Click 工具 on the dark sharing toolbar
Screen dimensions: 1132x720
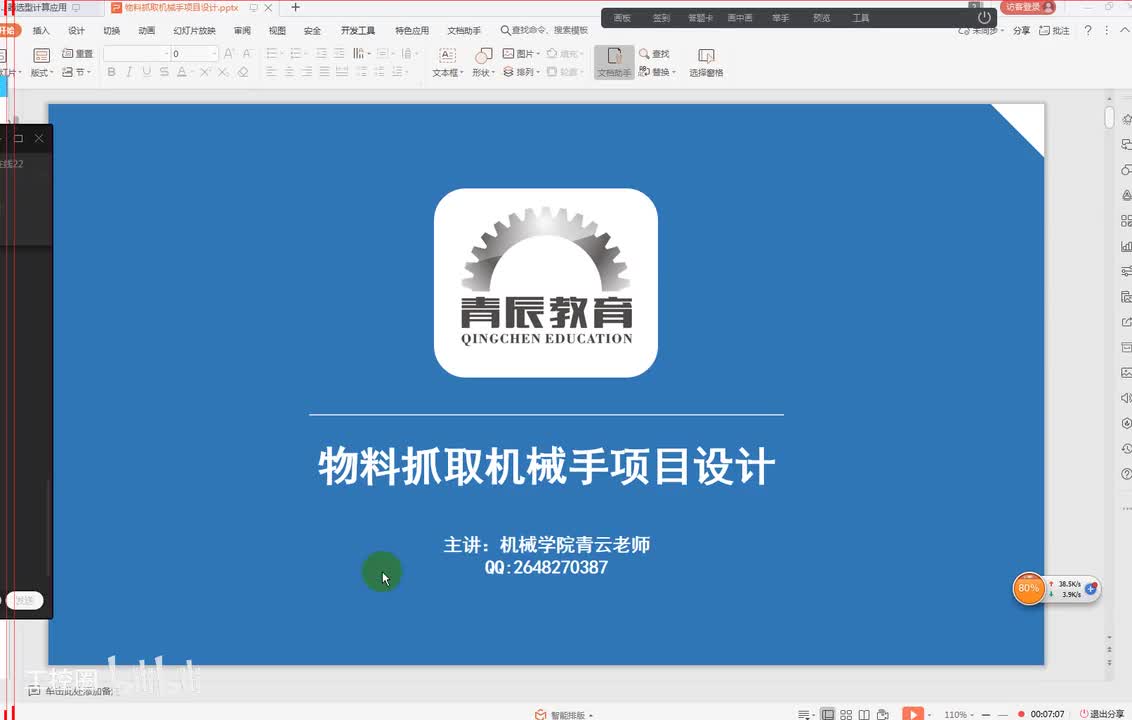pyautogui.click(x=861, y=17)
